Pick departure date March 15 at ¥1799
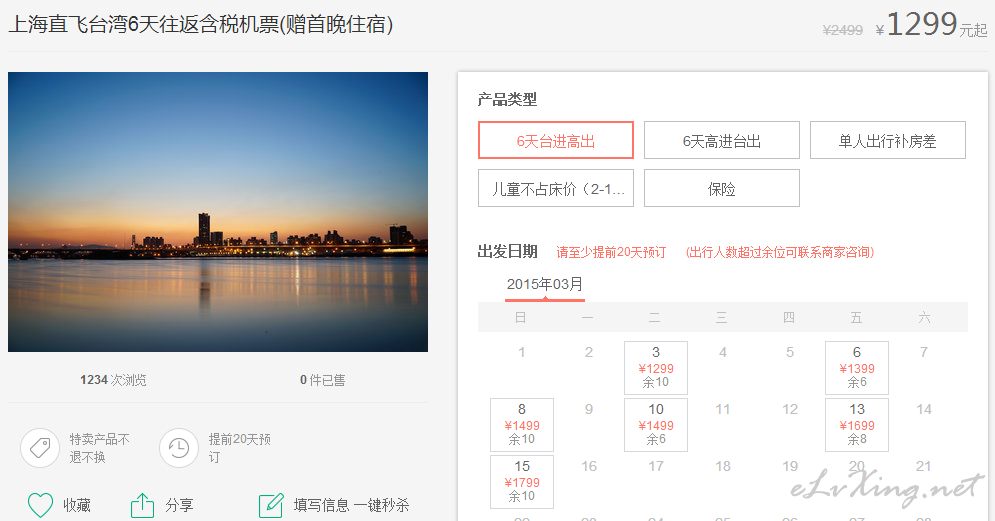995x521 pixels. tap(522, 482)
